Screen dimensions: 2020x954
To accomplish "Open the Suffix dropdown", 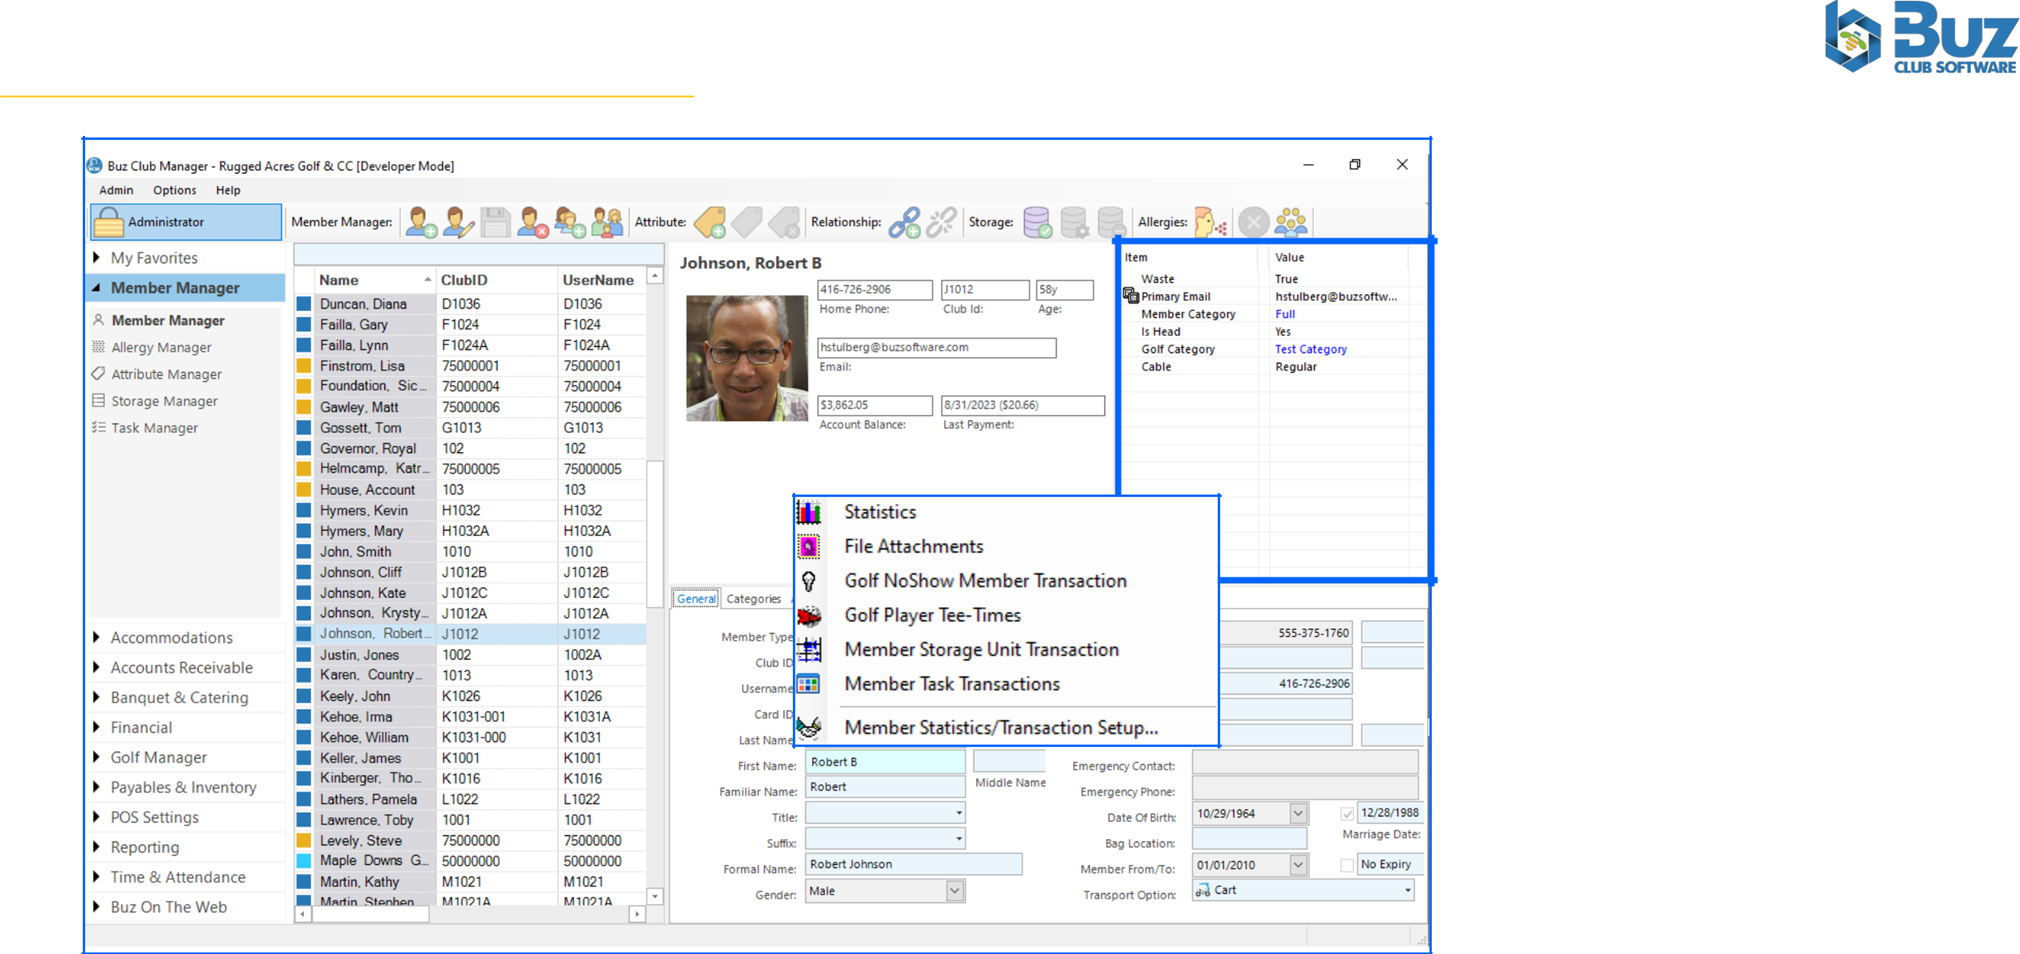I will point(958,839).
